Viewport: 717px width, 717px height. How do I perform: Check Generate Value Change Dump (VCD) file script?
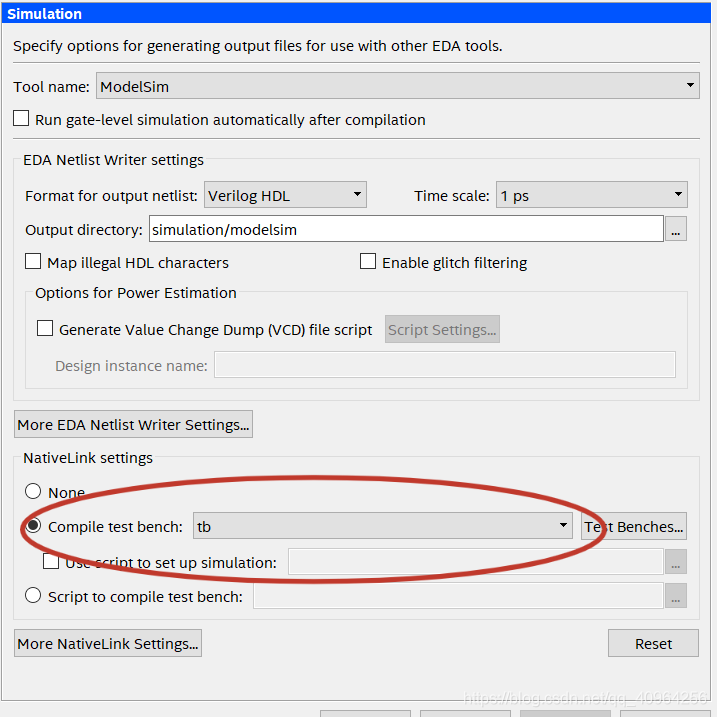pyautogui.click(x=45, y=328)
